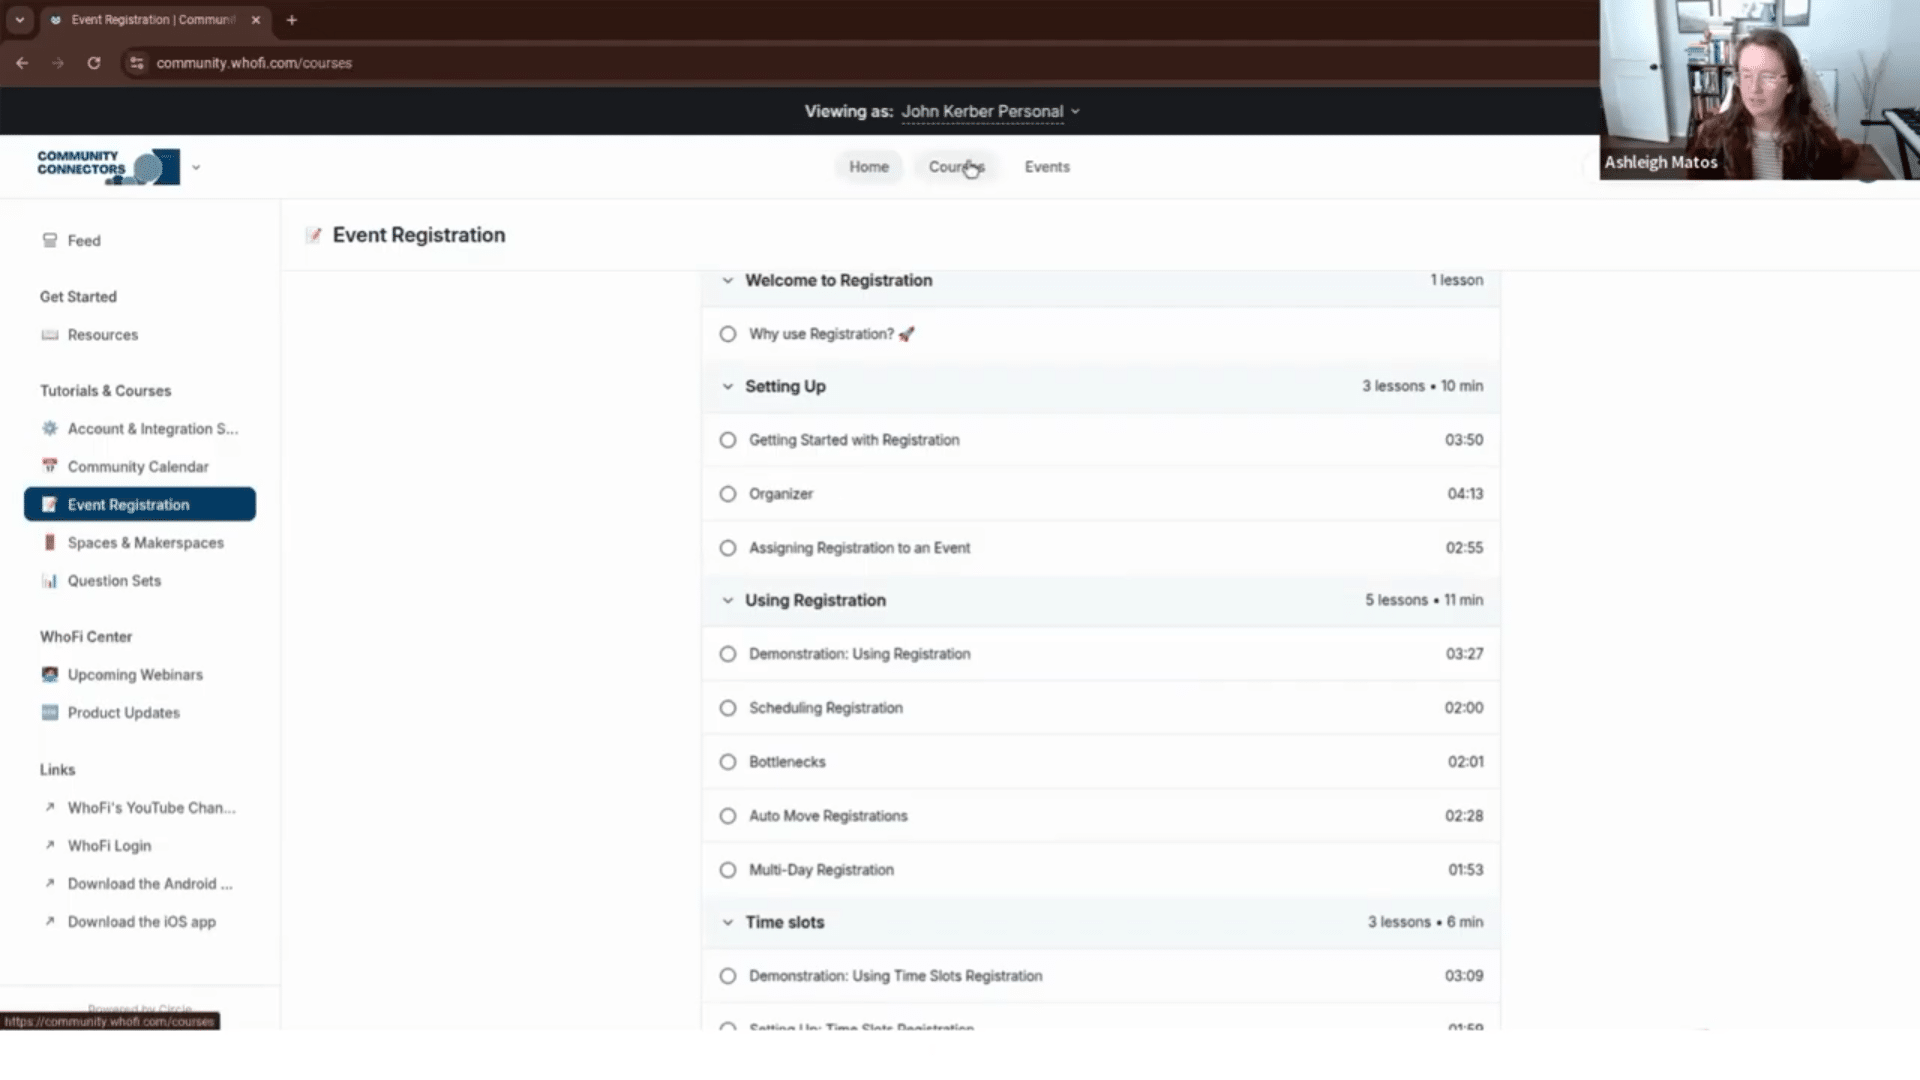Click the Community Connectors logo

point(108,167)
